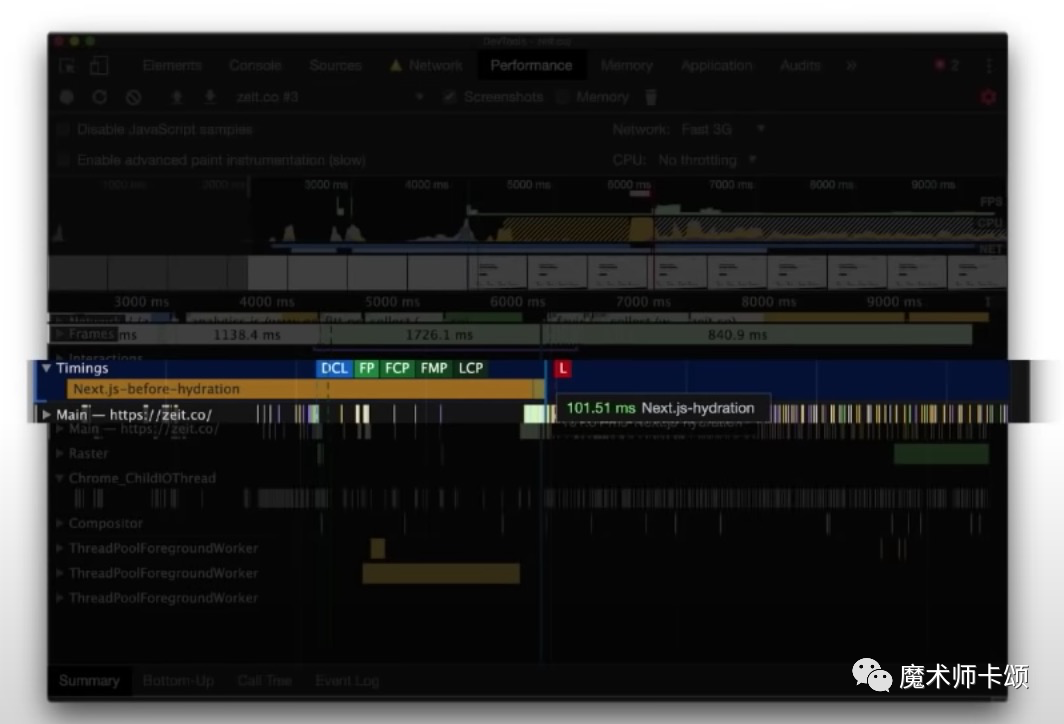Open capture settings via the red gear
Screen dimensions: 1064x724
(988, 97)
